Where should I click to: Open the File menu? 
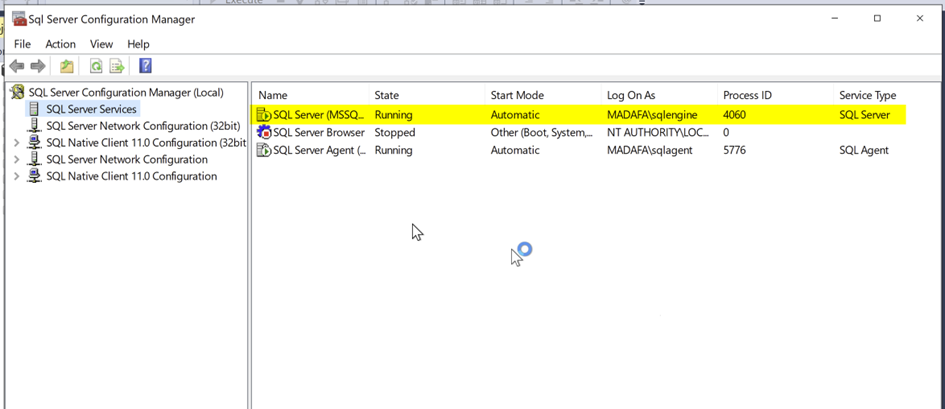[x=22, y=44]
